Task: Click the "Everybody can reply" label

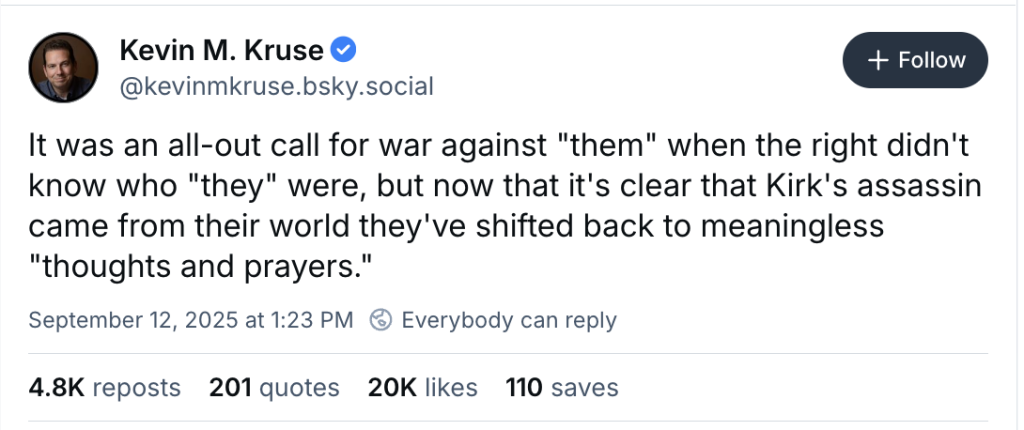Action: (508, 321)
